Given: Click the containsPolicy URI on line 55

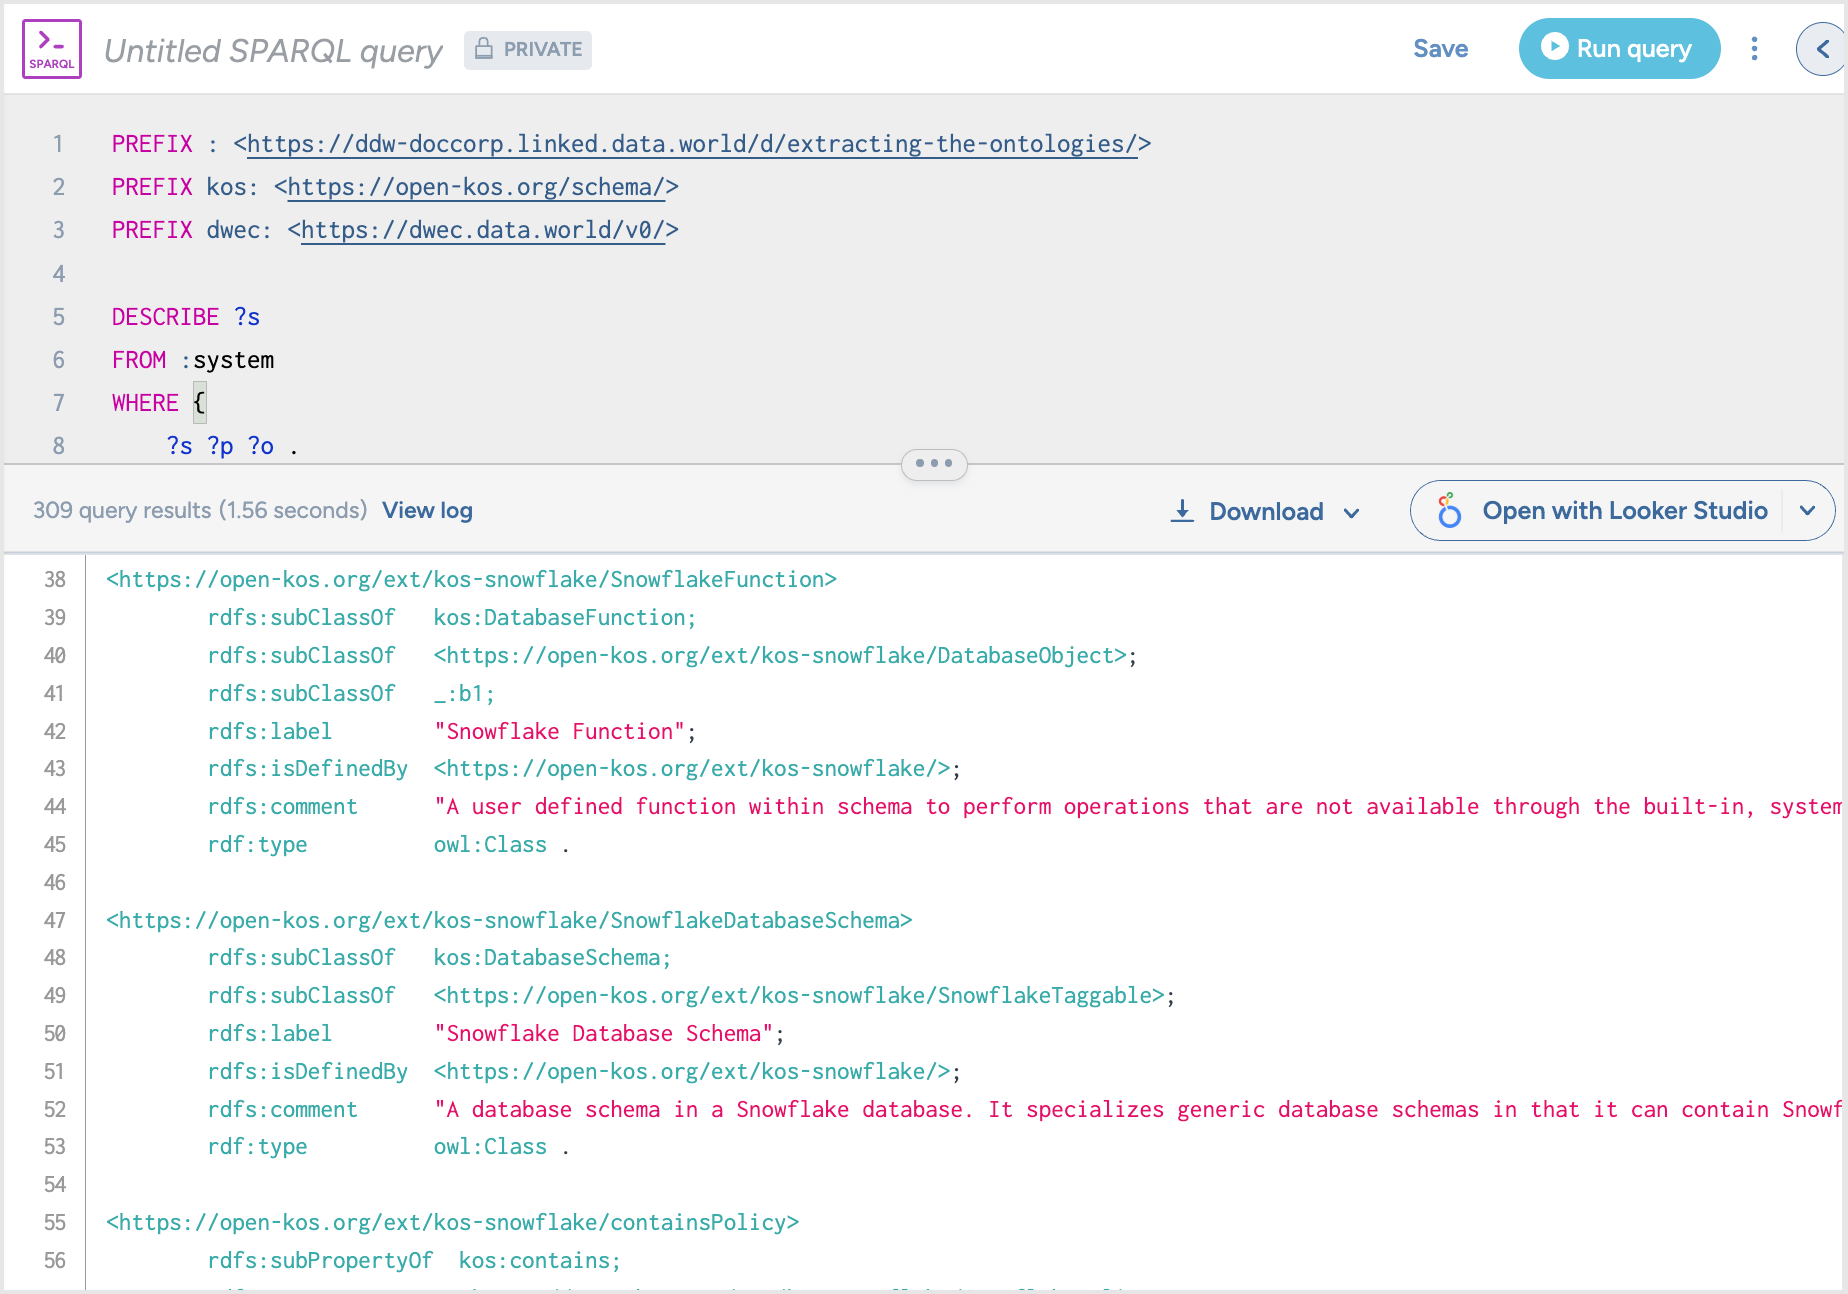Looking at the screenshot, I should point(452,1223).
